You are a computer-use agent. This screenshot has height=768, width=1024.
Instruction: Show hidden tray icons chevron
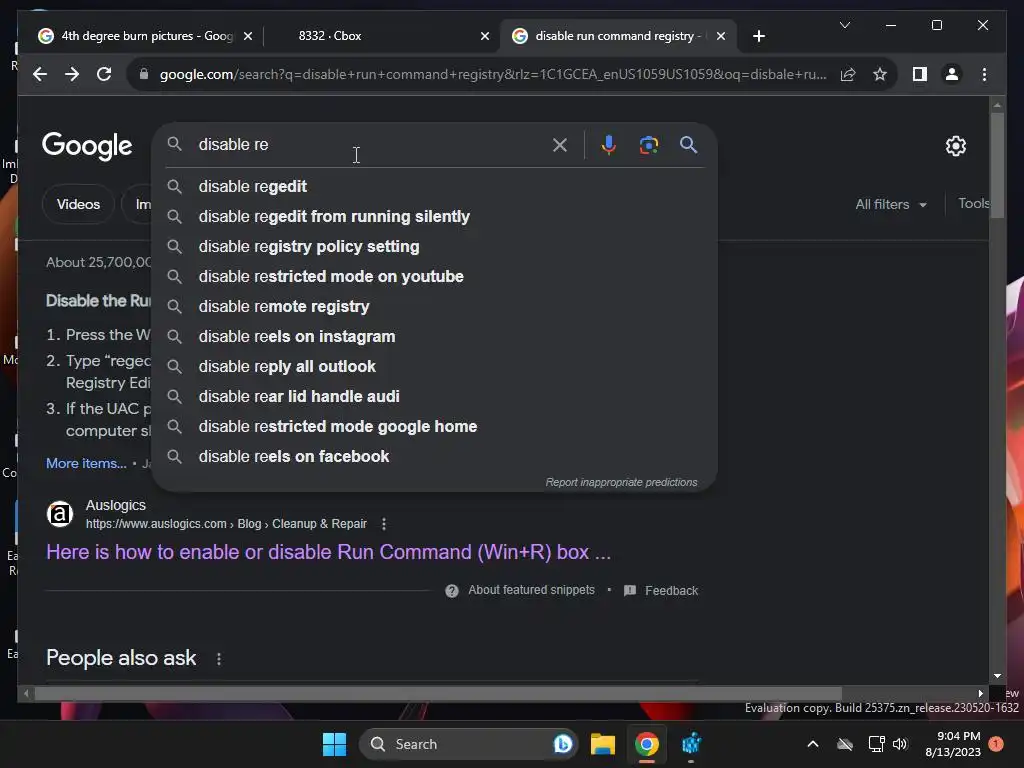813,744
